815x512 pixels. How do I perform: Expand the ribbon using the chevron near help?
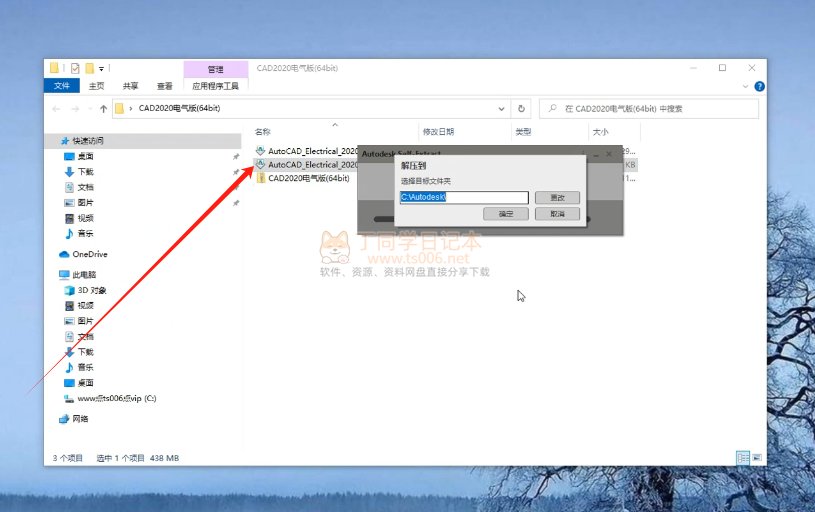(745, 86)
